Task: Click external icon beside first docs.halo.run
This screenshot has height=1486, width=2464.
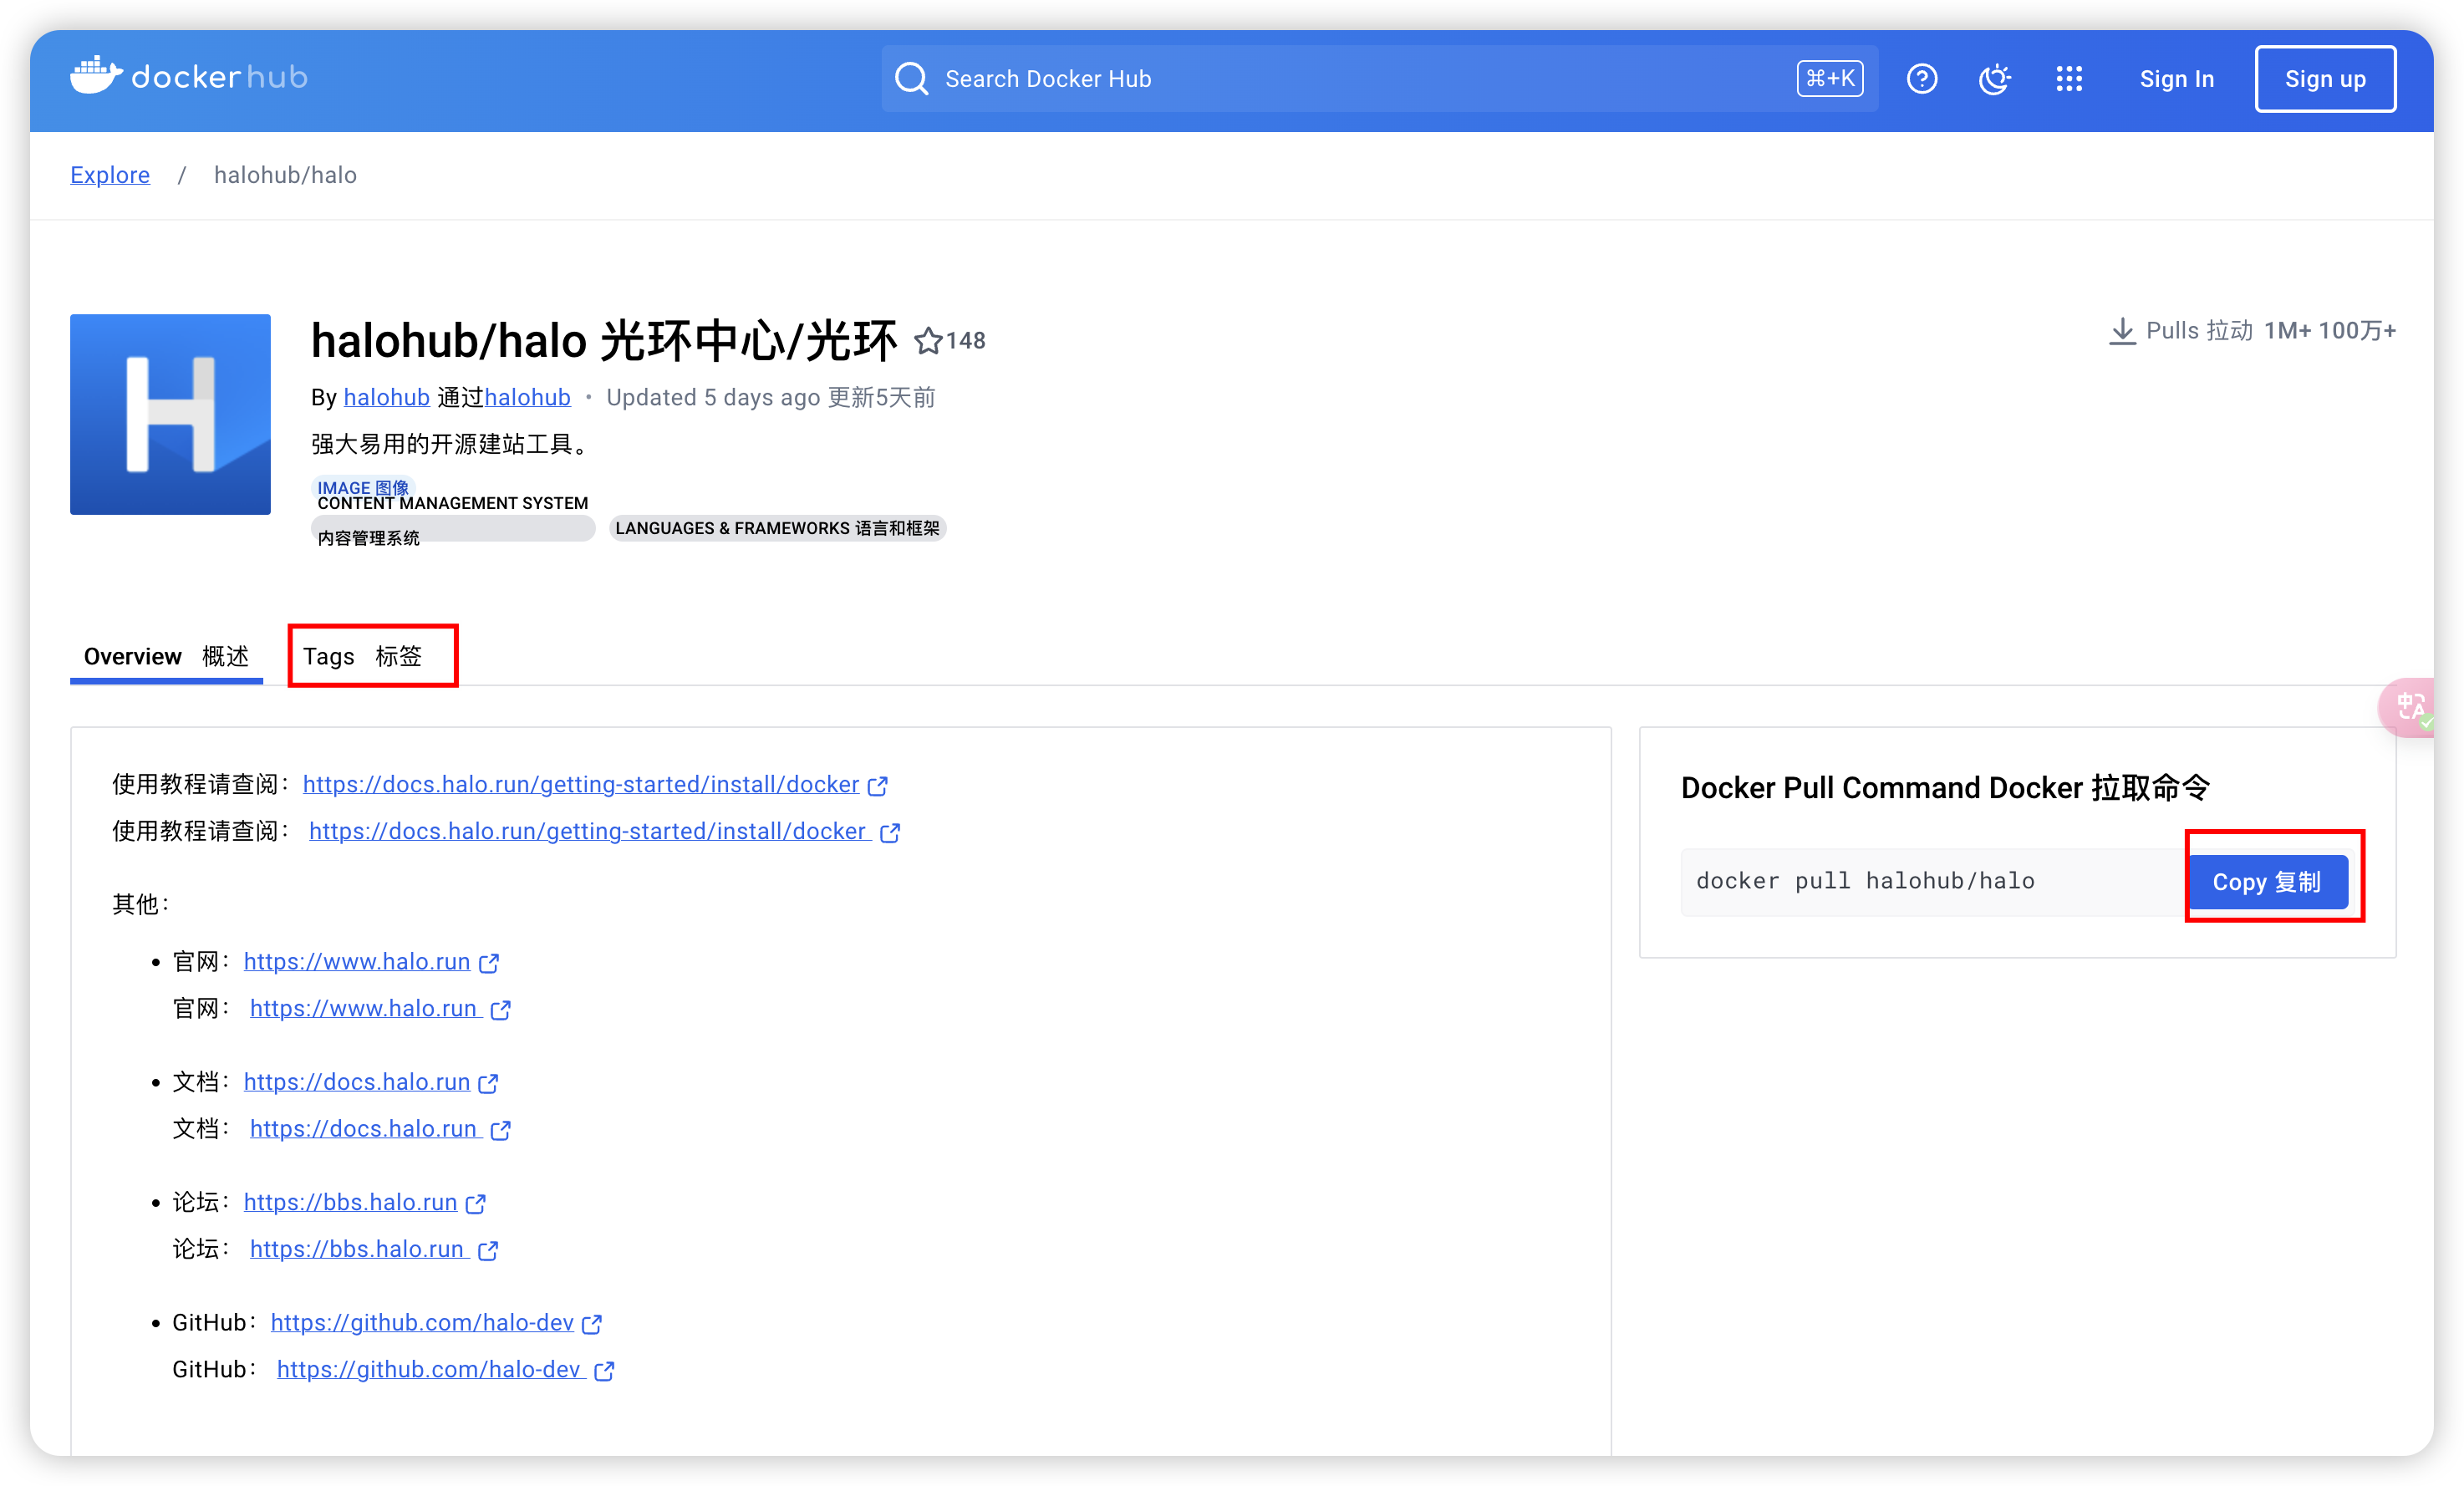Action: point(488,1083)
